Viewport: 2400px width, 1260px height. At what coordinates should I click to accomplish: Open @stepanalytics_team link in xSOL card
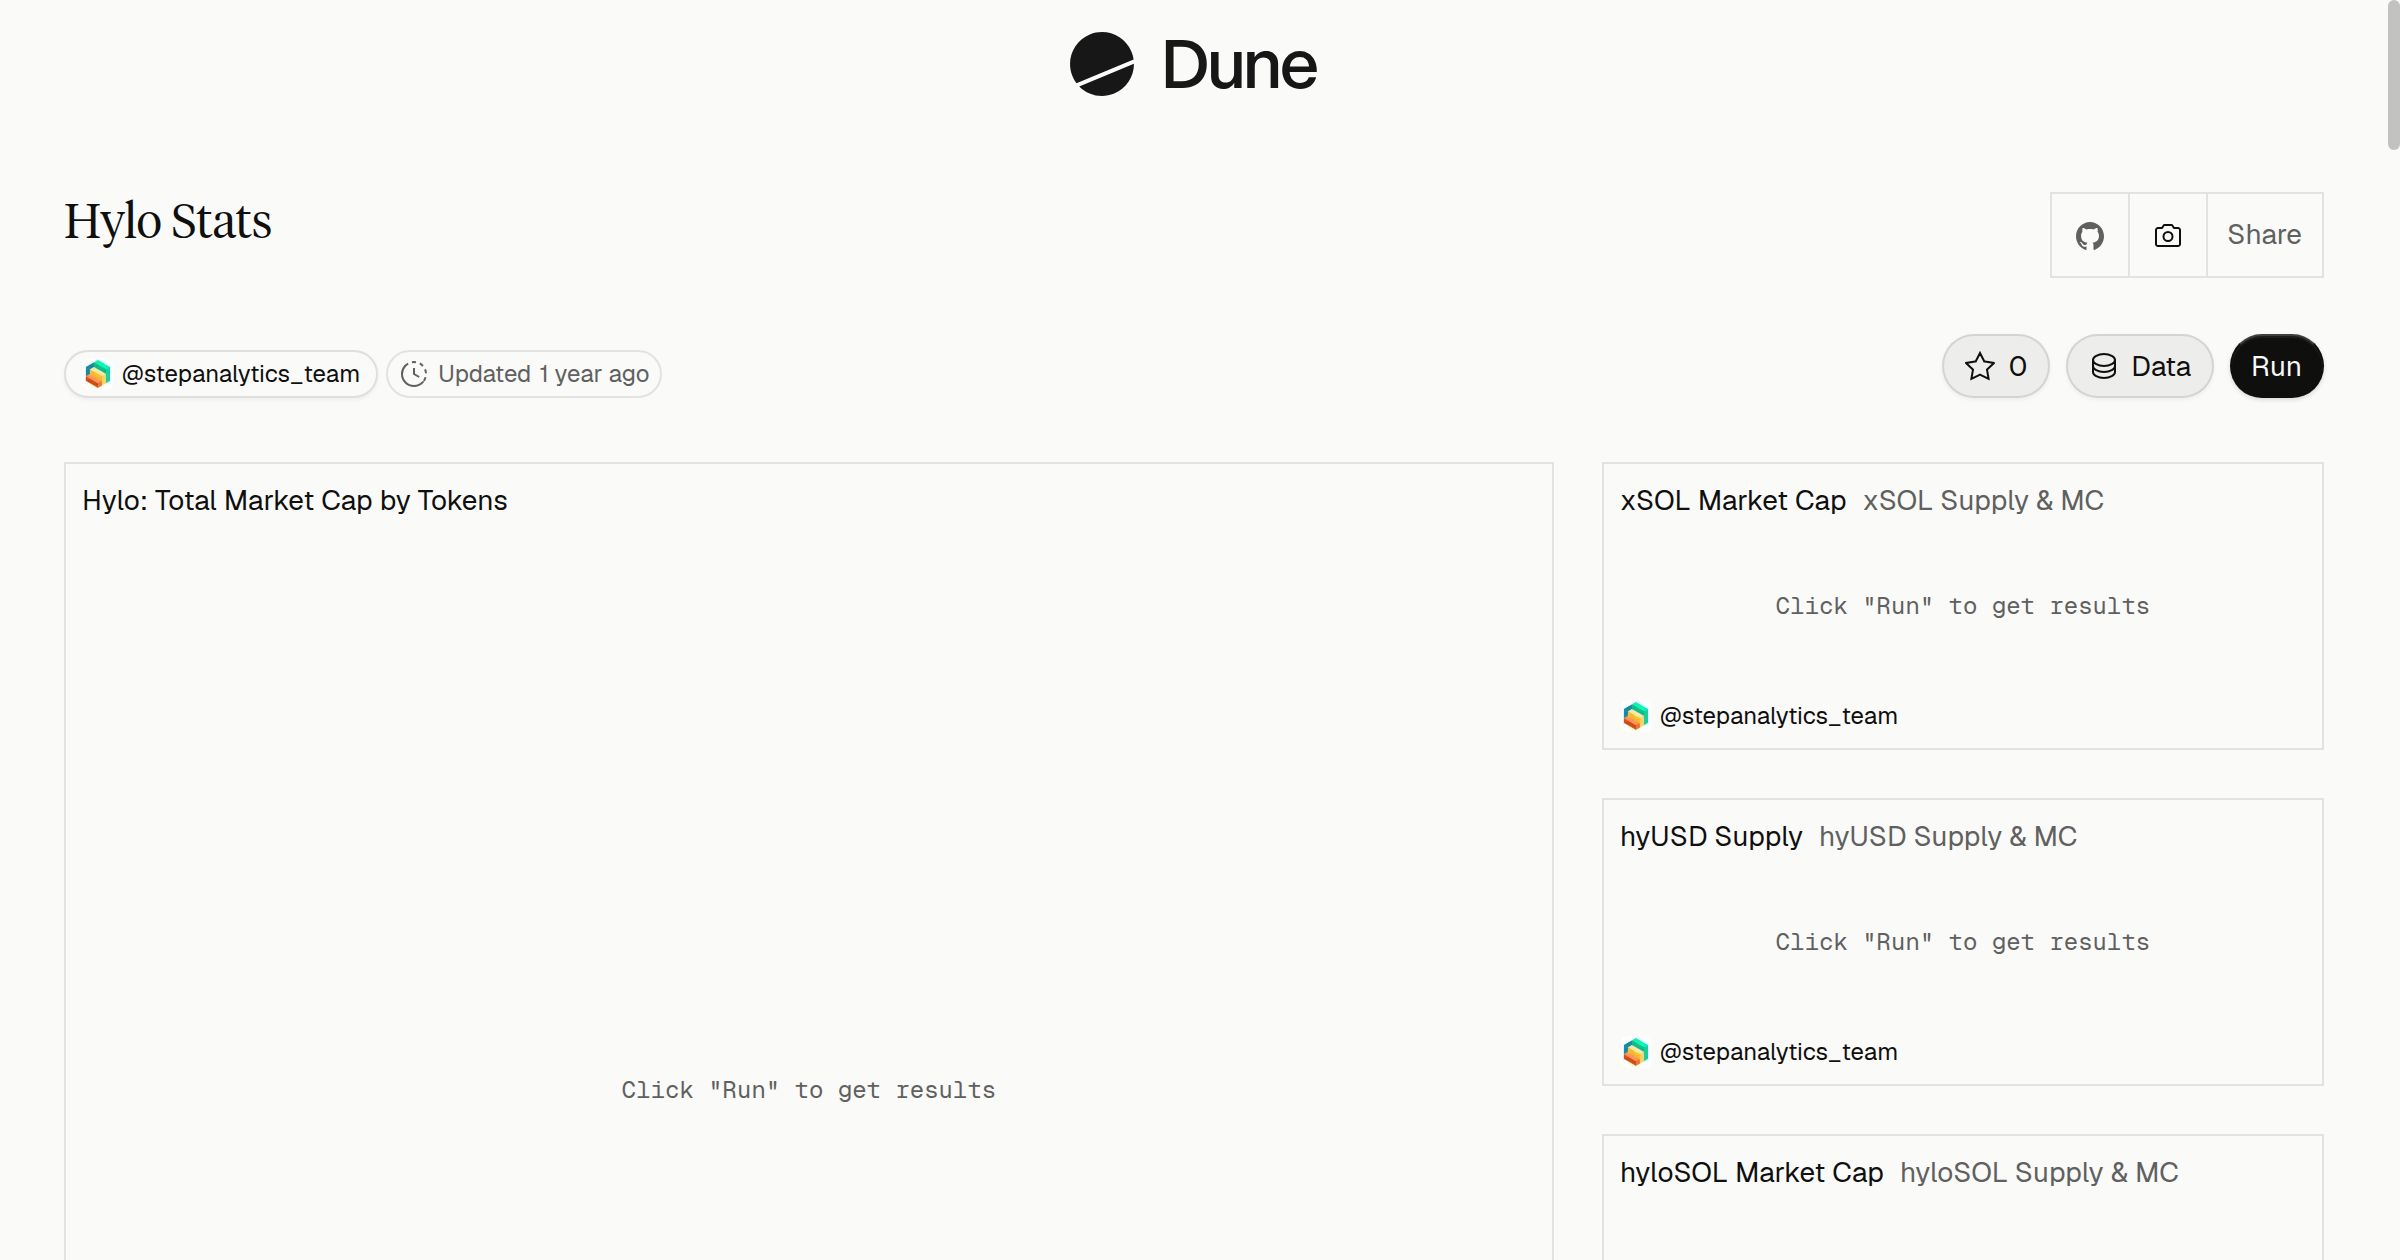(1778, 716)
